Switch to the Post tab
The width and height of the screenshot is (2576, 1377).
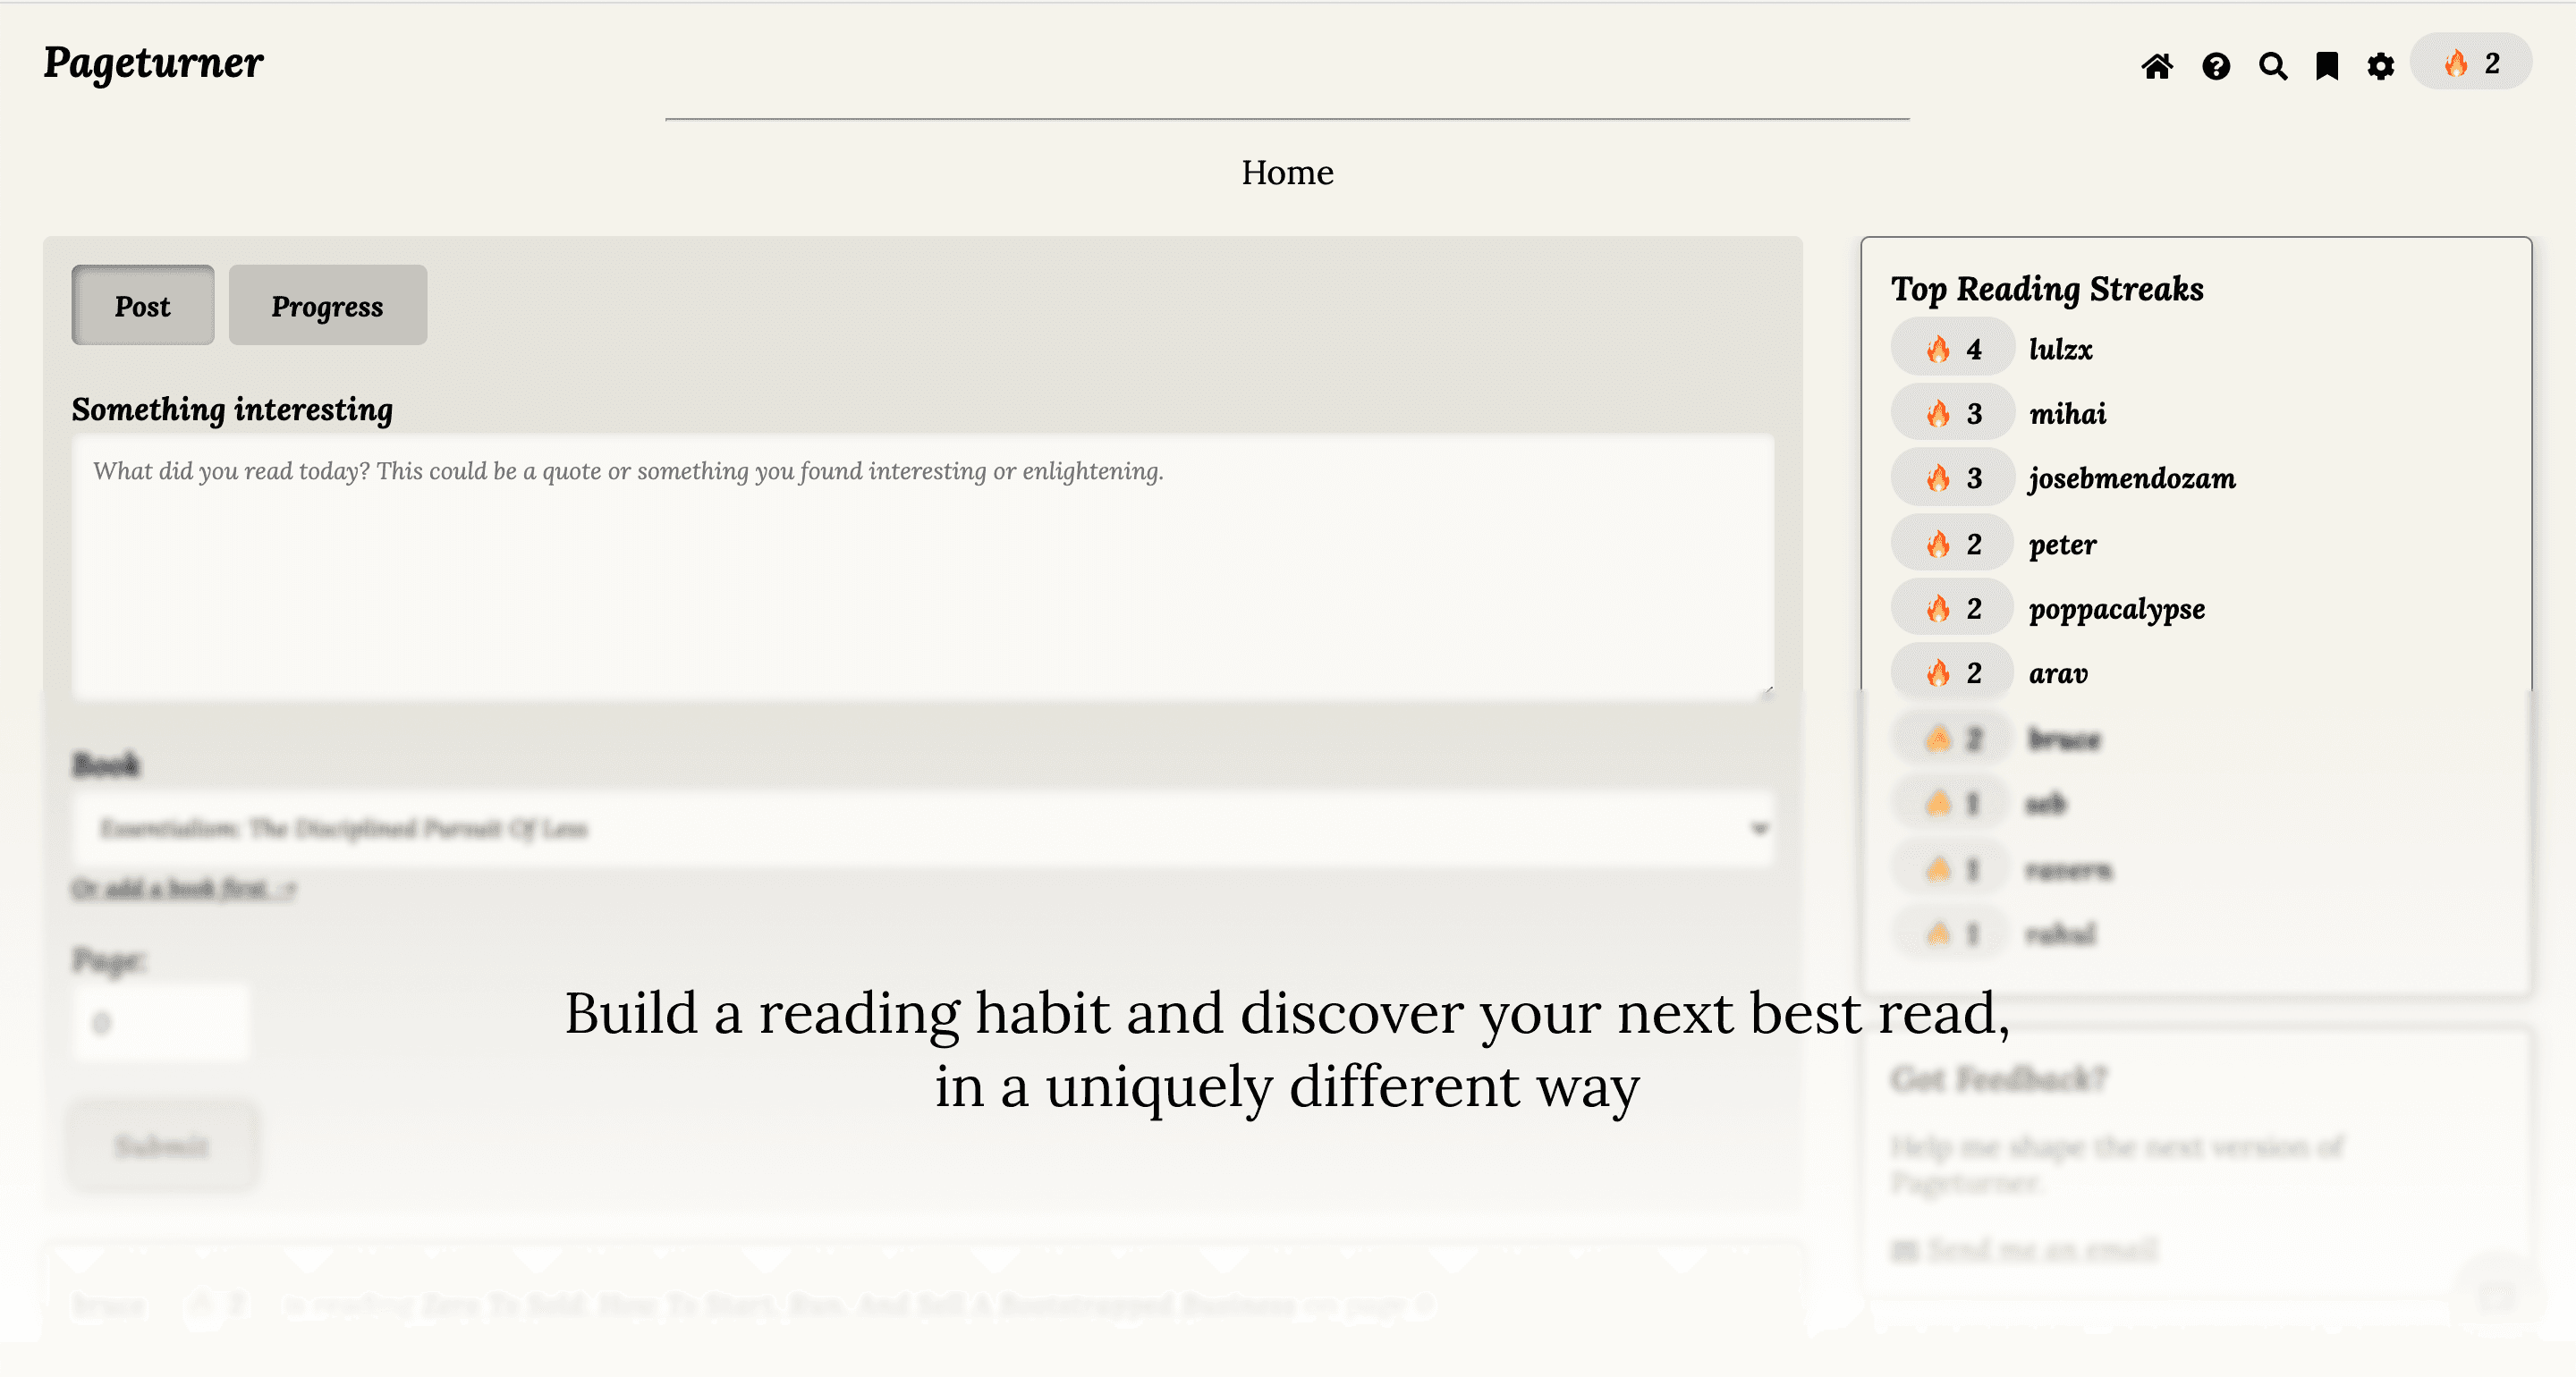tap(142, 306)
